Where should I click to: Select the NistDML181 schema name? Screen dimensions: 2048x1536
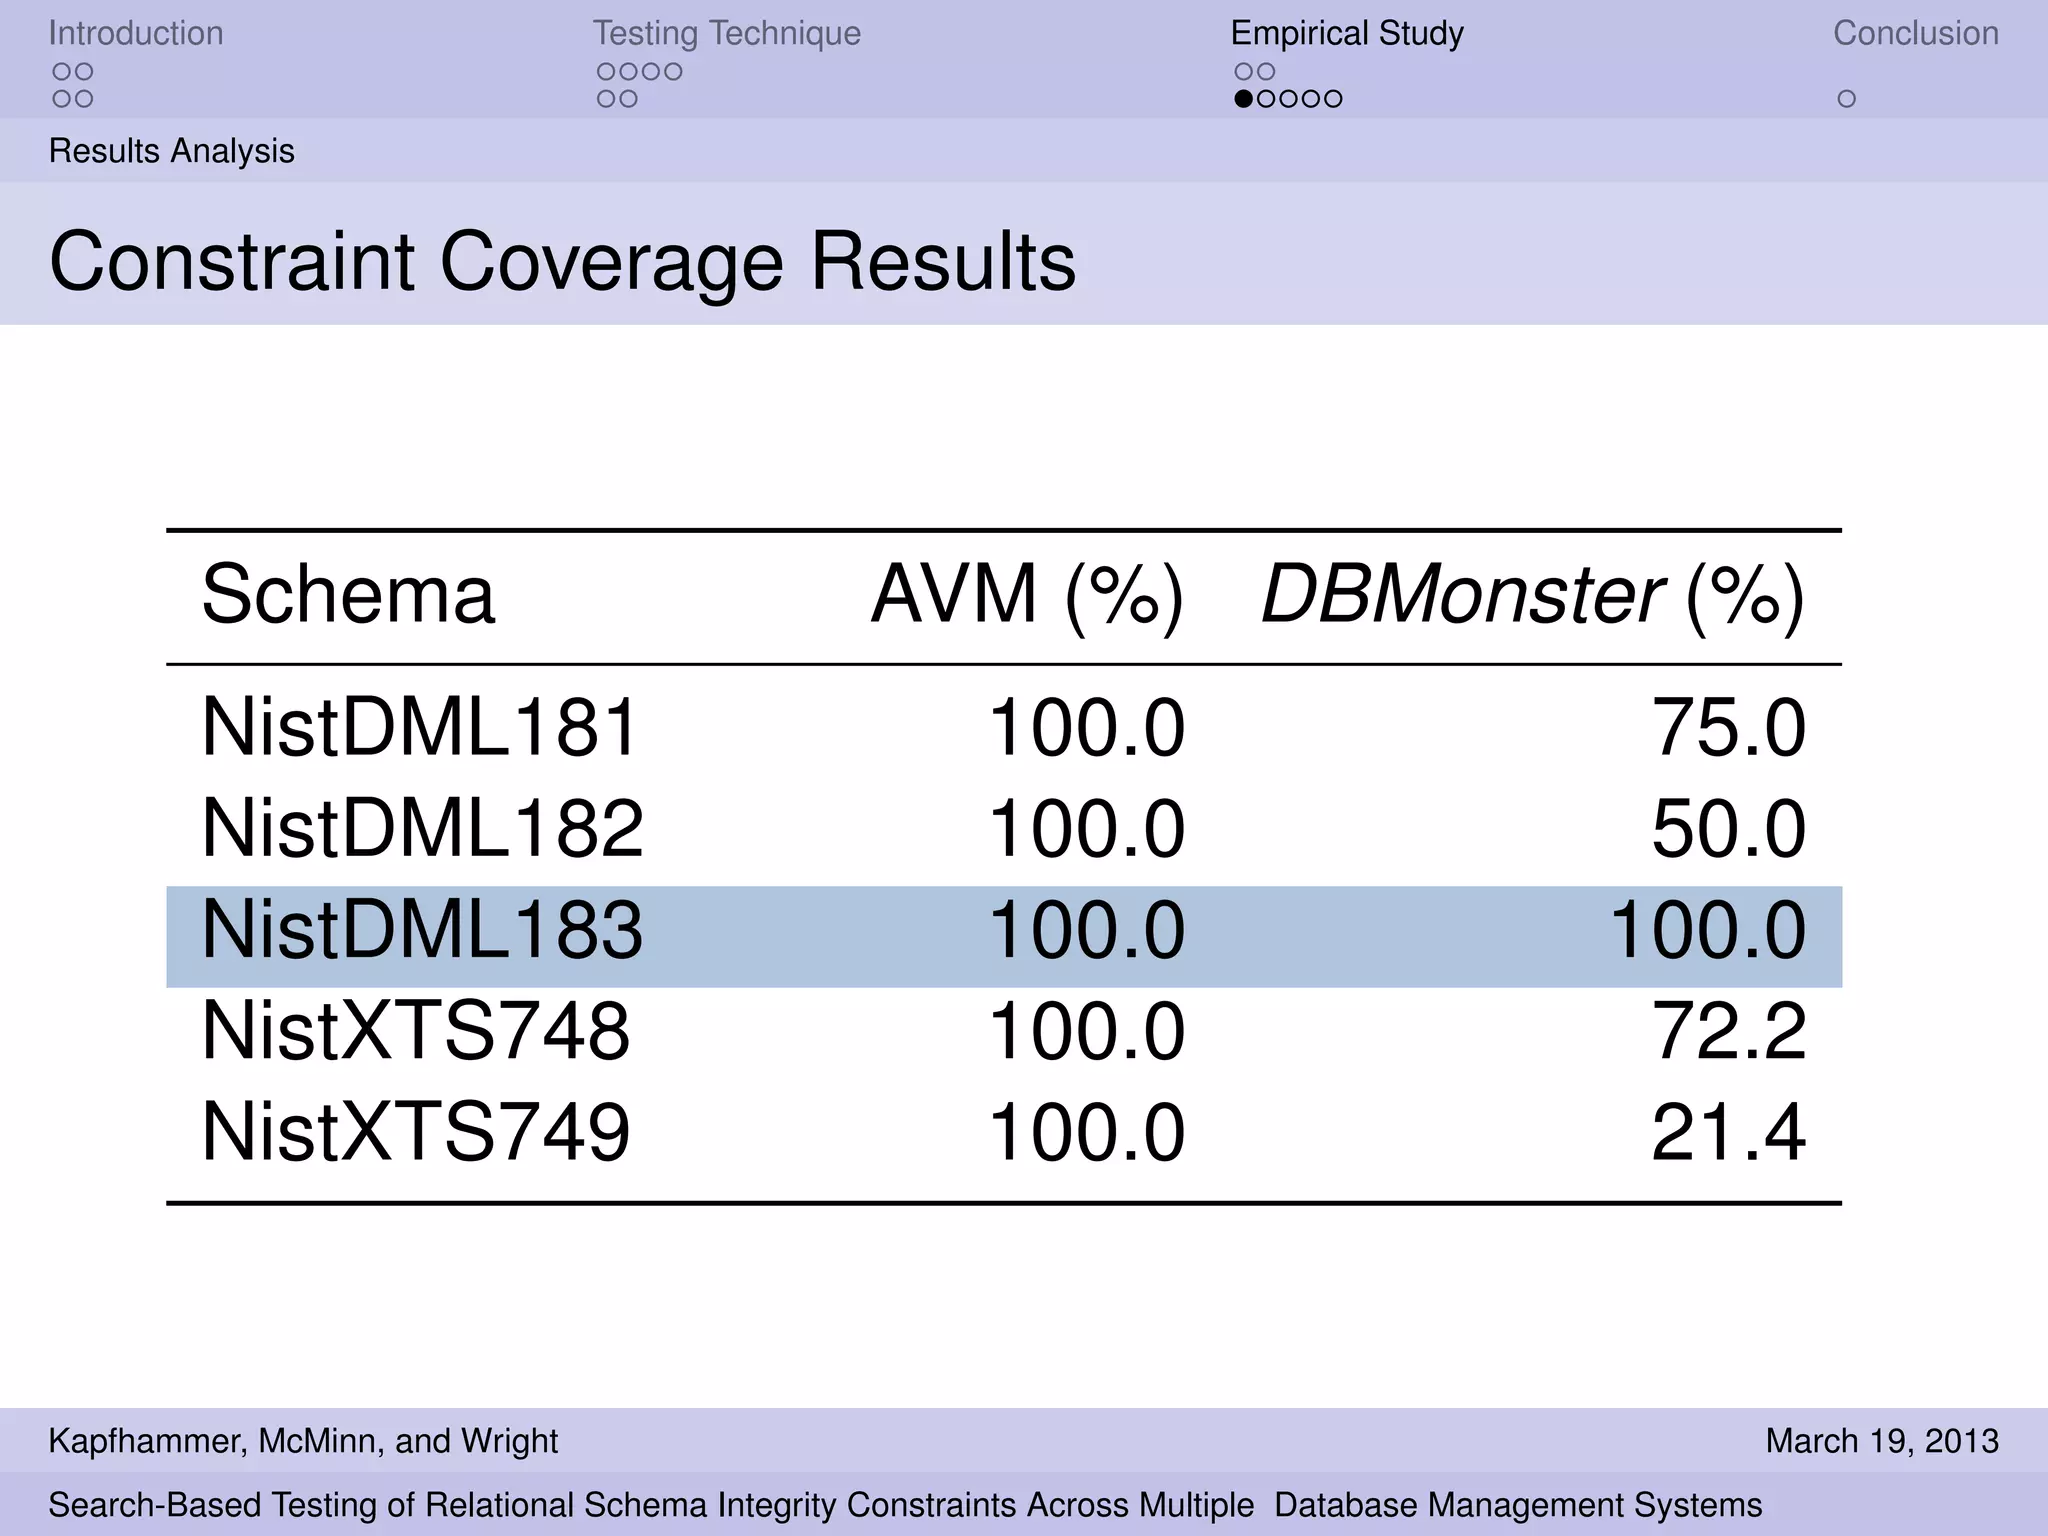click(420, 727)
